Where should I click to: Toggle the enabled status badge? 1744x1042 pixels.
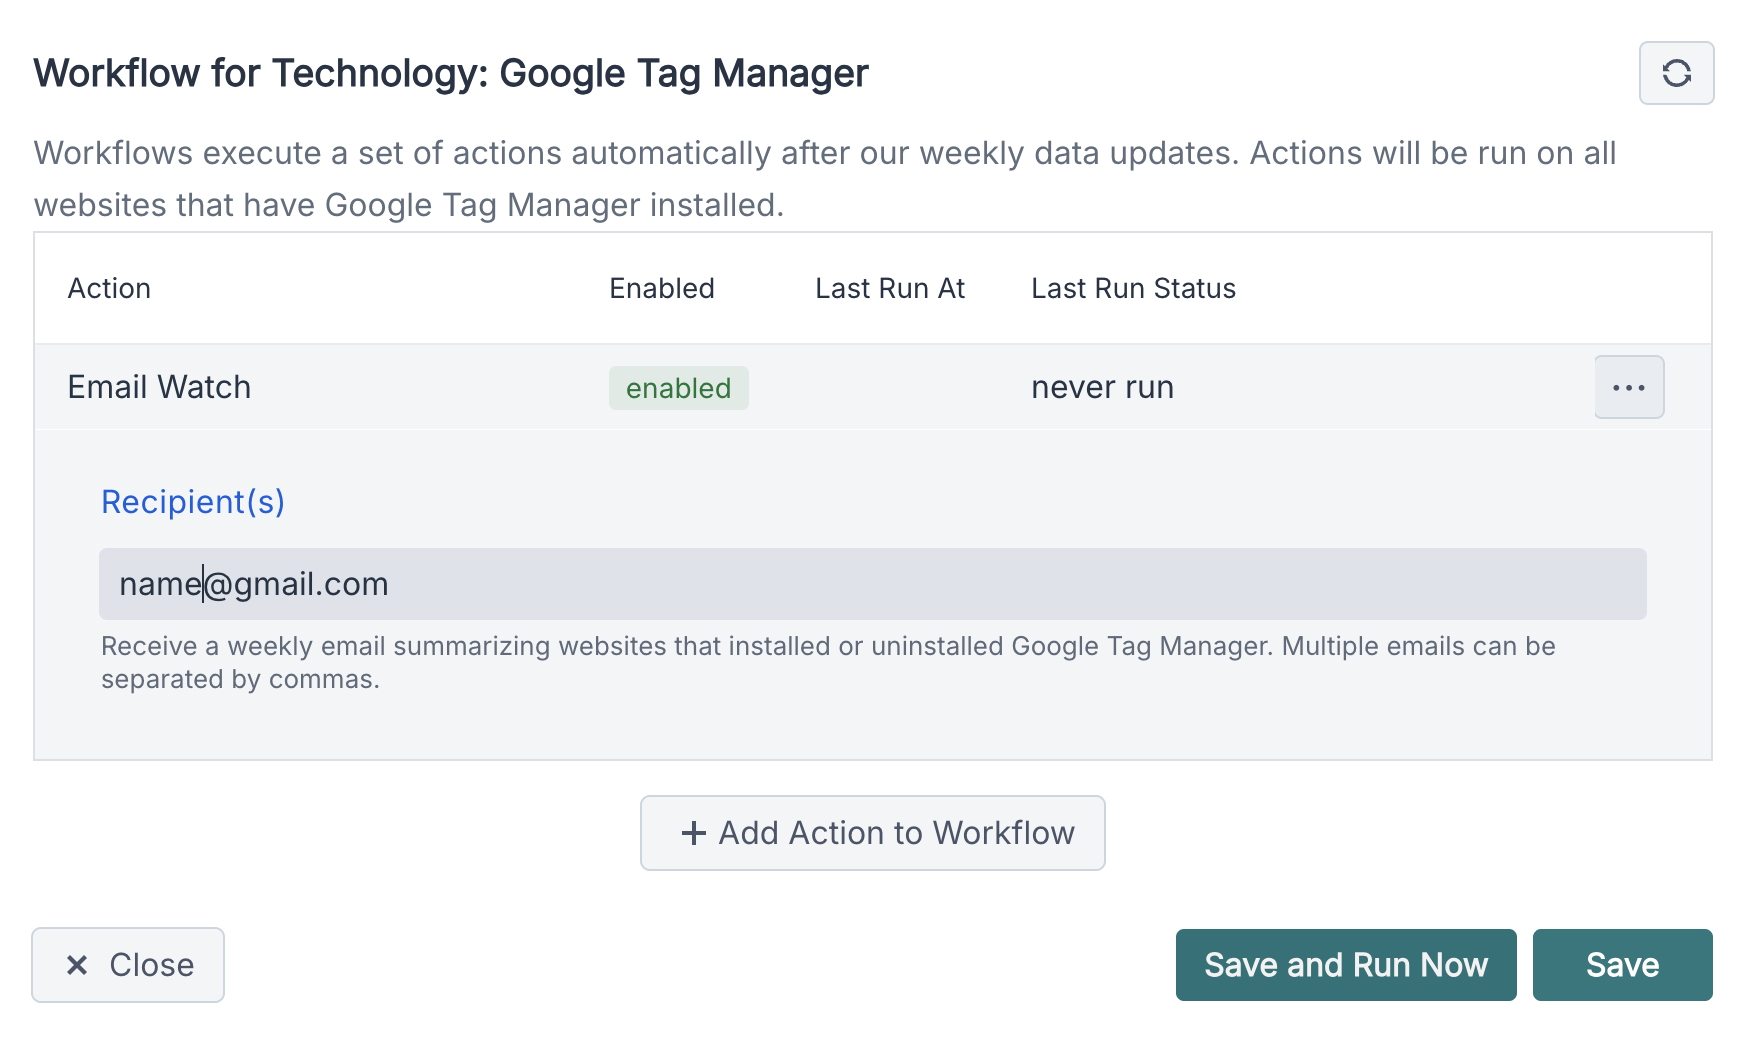click(x=678, y=388)
